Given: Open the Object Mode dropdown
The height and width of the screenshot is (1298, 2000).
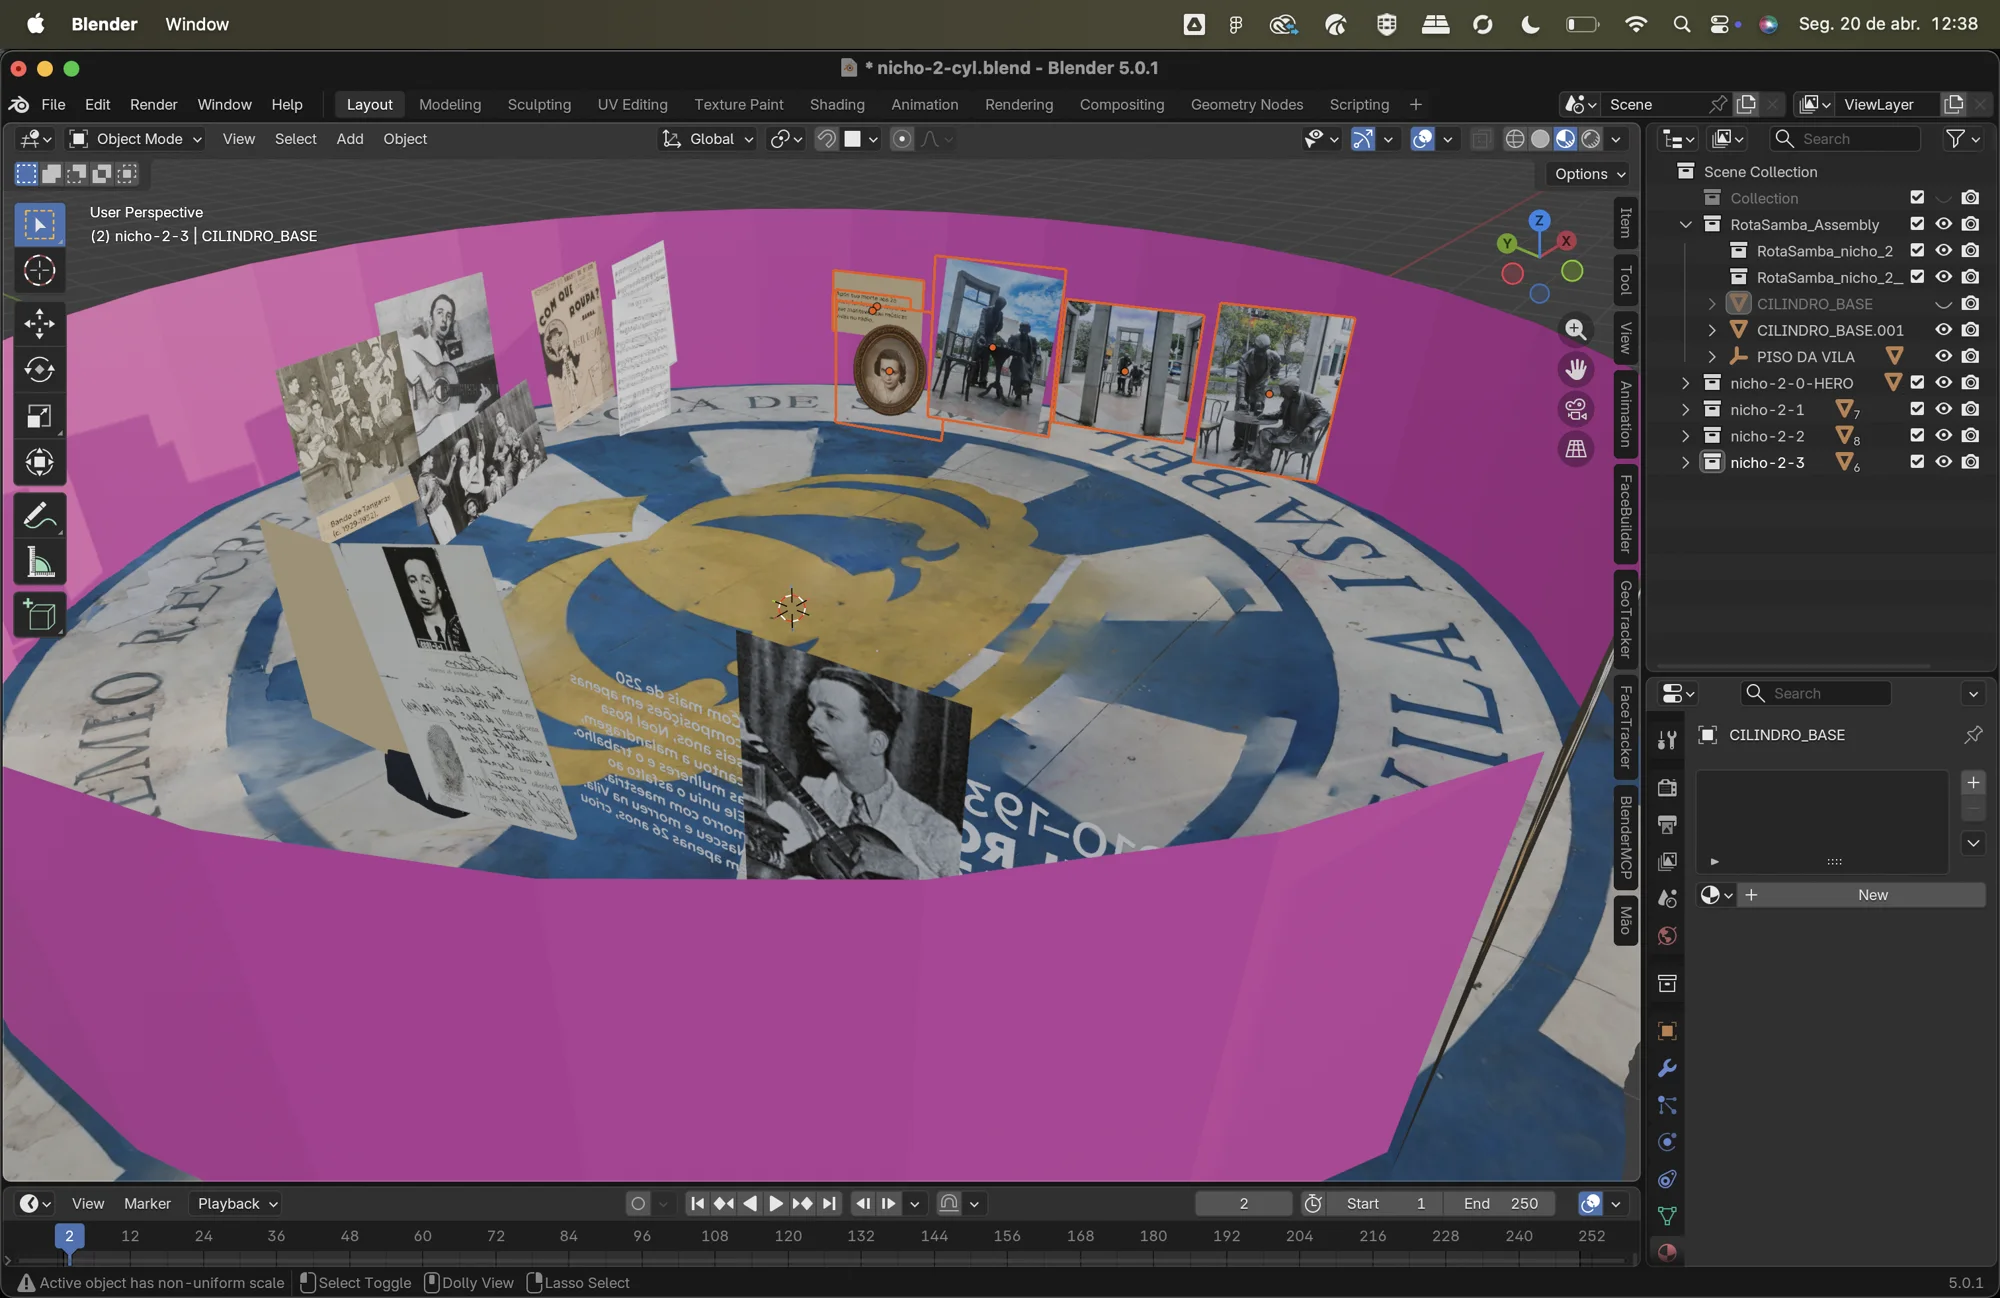Looking at the screenshot, I should [135, 139].
